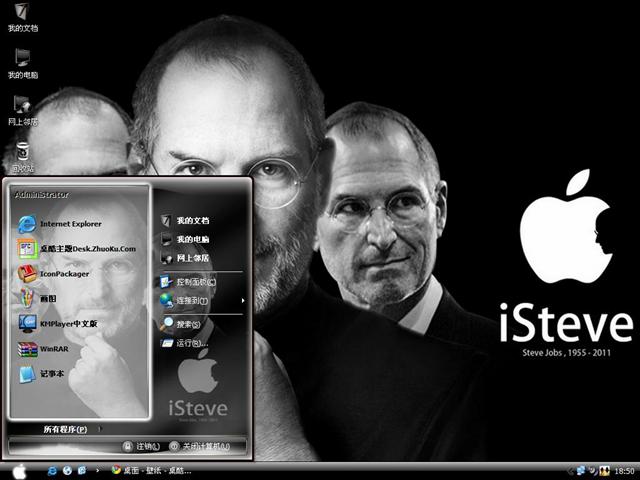Open 桌酷主题Desk.ZhuoKu.Com in the start menu
640x480 pixels.
[x=76, y=249]
